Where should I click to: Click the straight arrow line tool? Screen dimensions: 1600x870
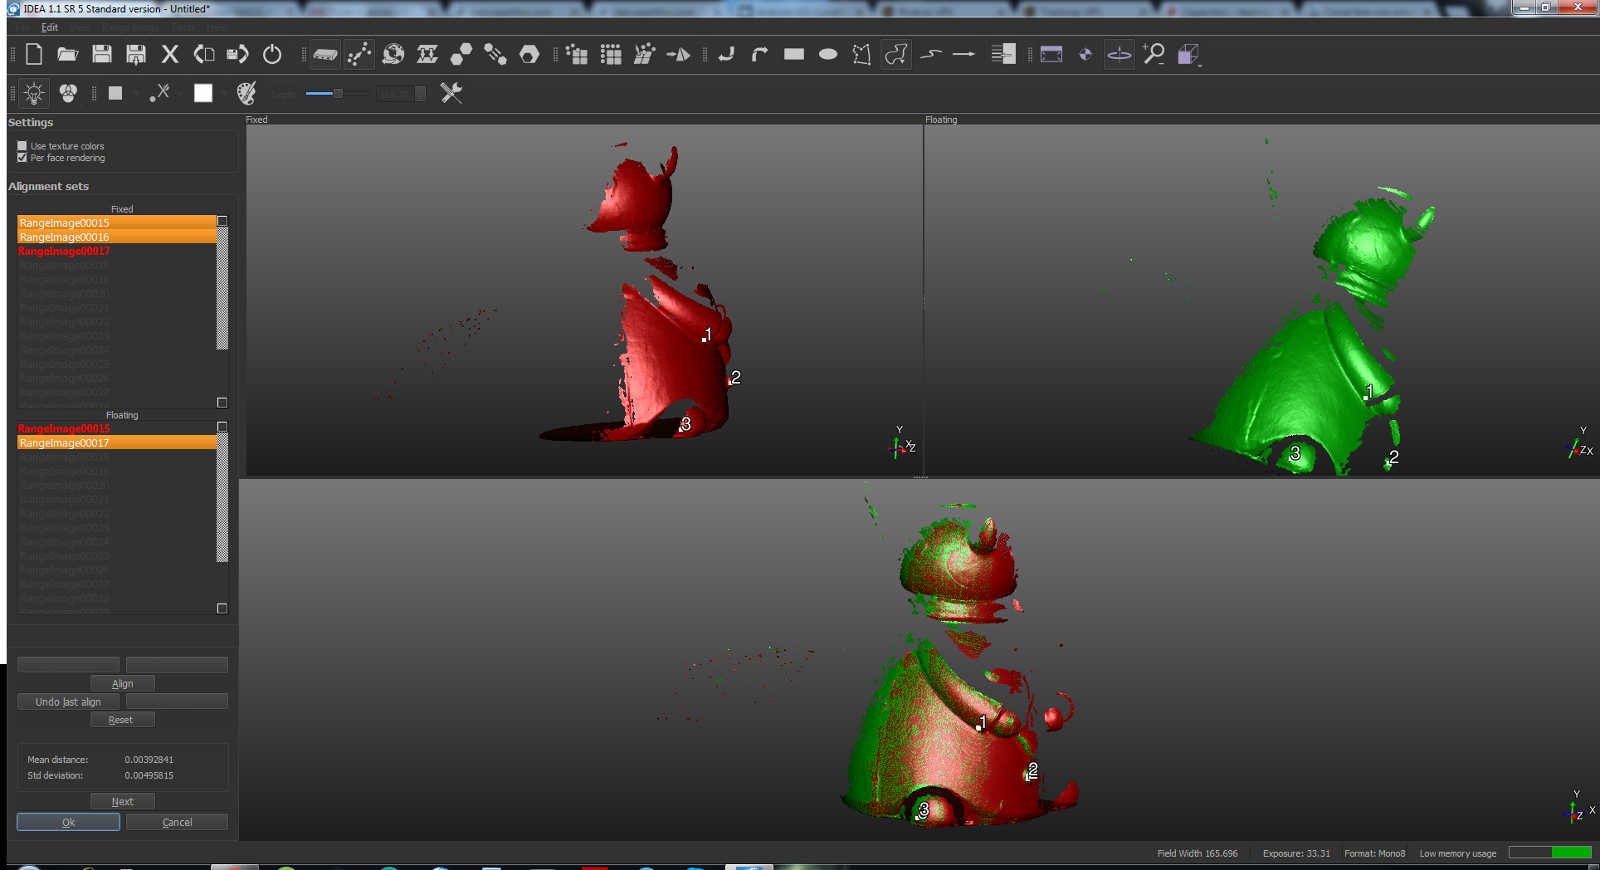(x=964, y=54)
